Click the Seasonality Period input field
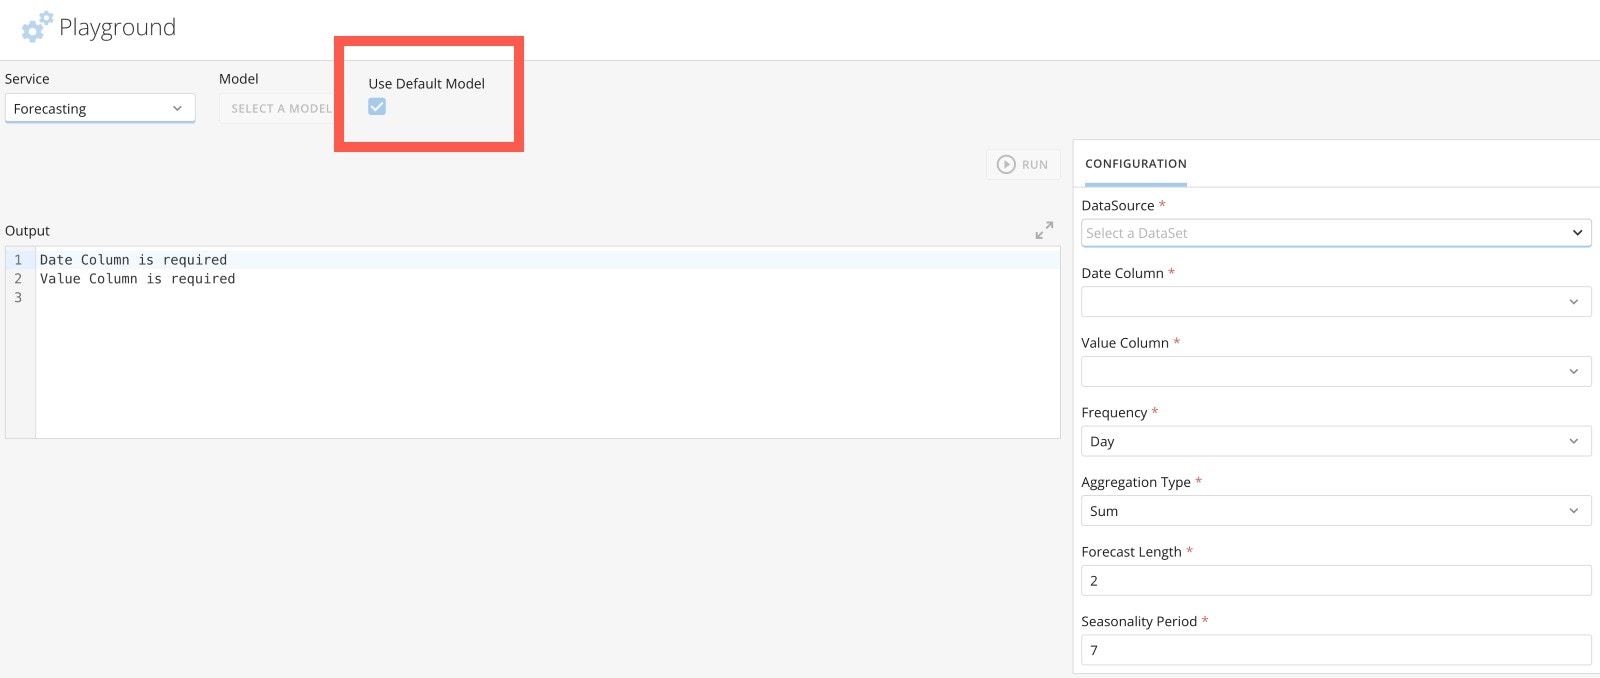Screen dimensions: 1600x678 tap(1336, 650)
